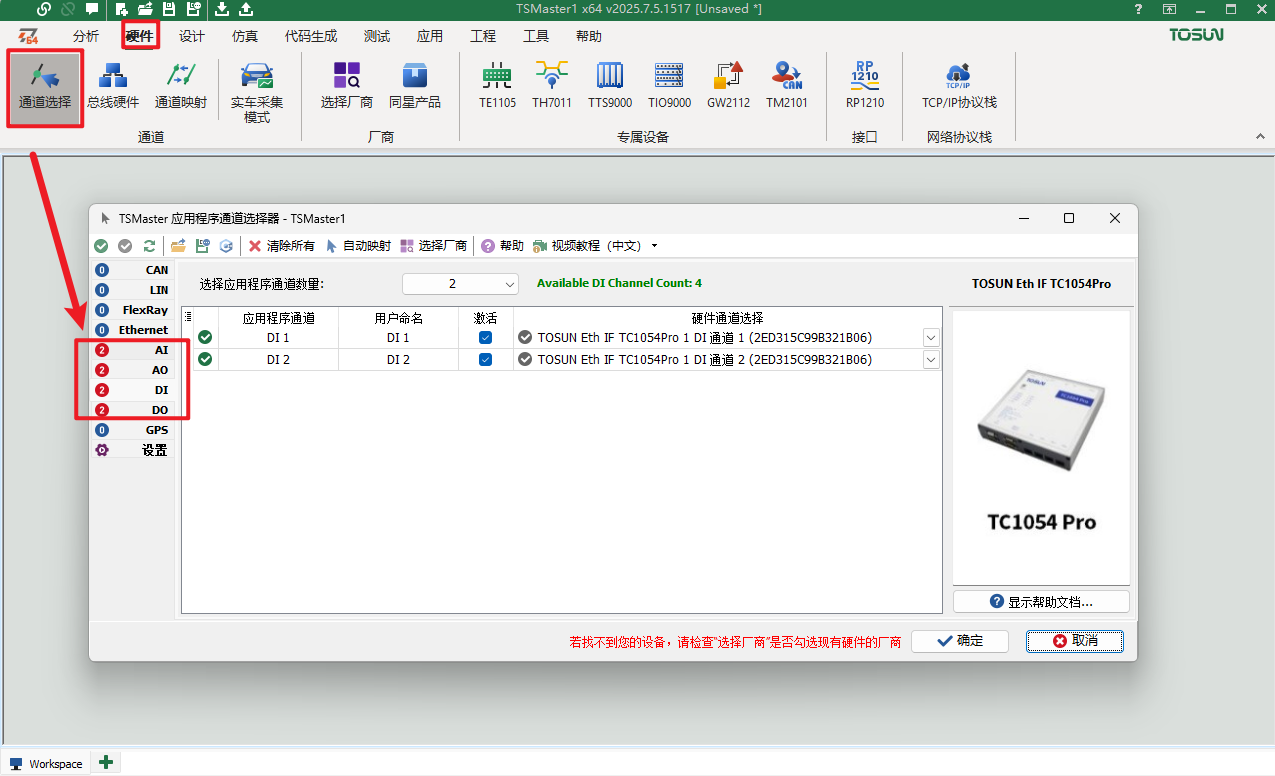Screen dimensions: 1275x776
Task: Click the connect link icon in title bar
Action: [44, 9]
